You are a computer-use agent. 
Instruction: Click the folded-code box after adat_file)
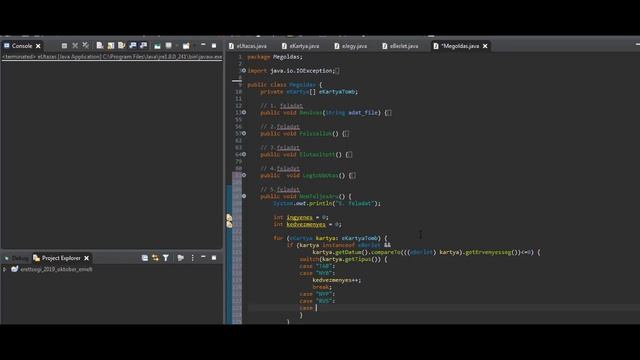click(x=388, y=113)
